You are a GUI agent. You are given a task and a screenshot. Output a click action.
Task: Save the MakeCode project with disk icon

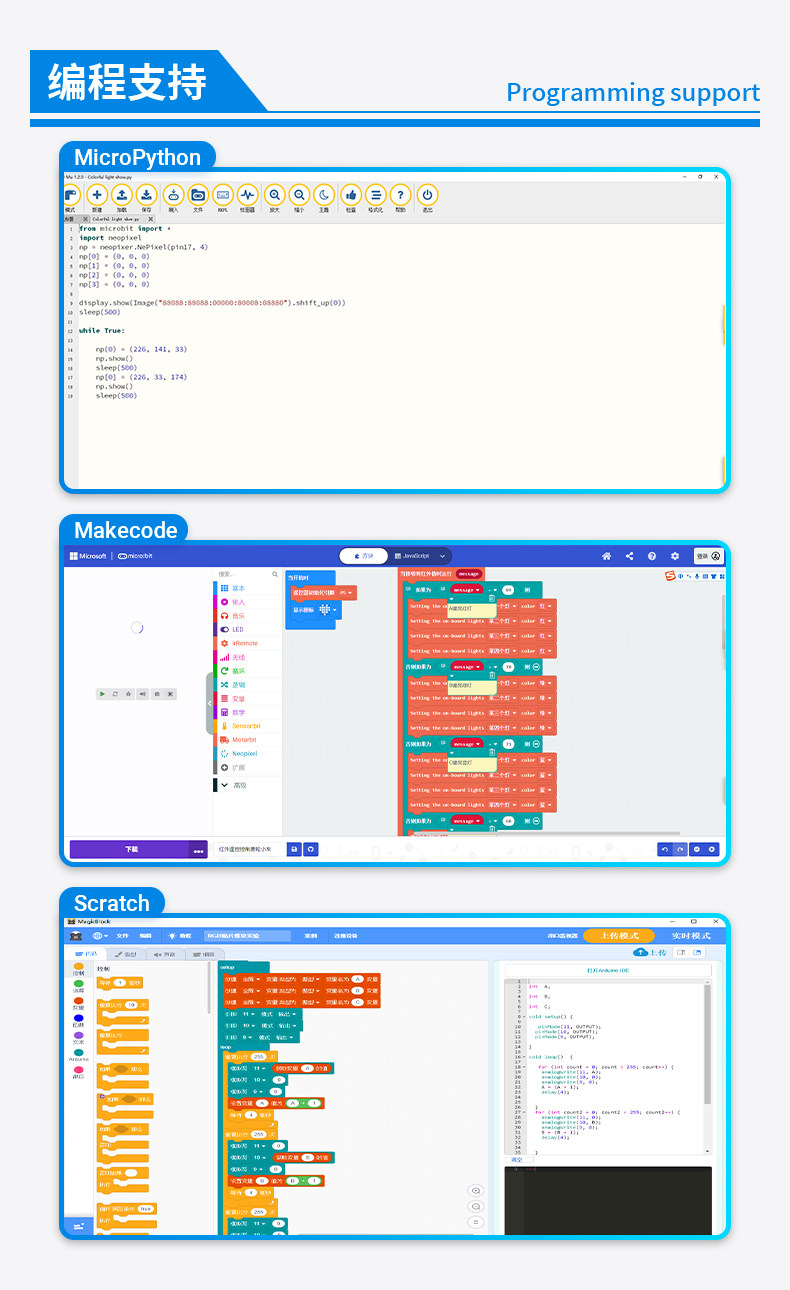(294, 849)
